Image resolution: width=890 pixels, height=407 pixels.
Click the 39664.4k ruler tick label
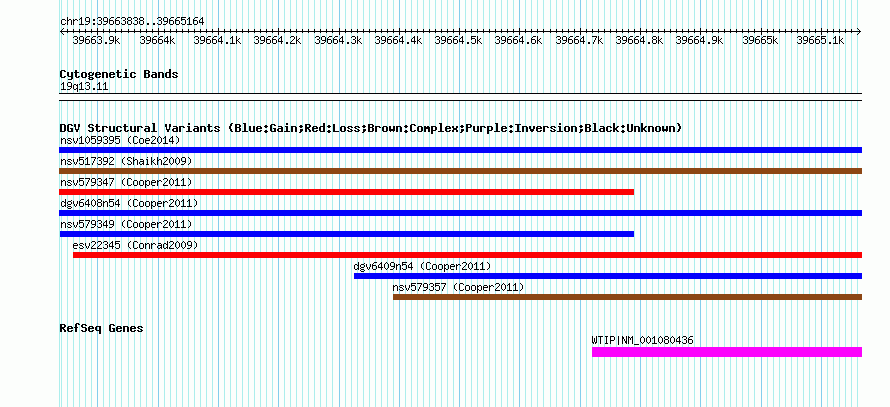tap(398, 41)
